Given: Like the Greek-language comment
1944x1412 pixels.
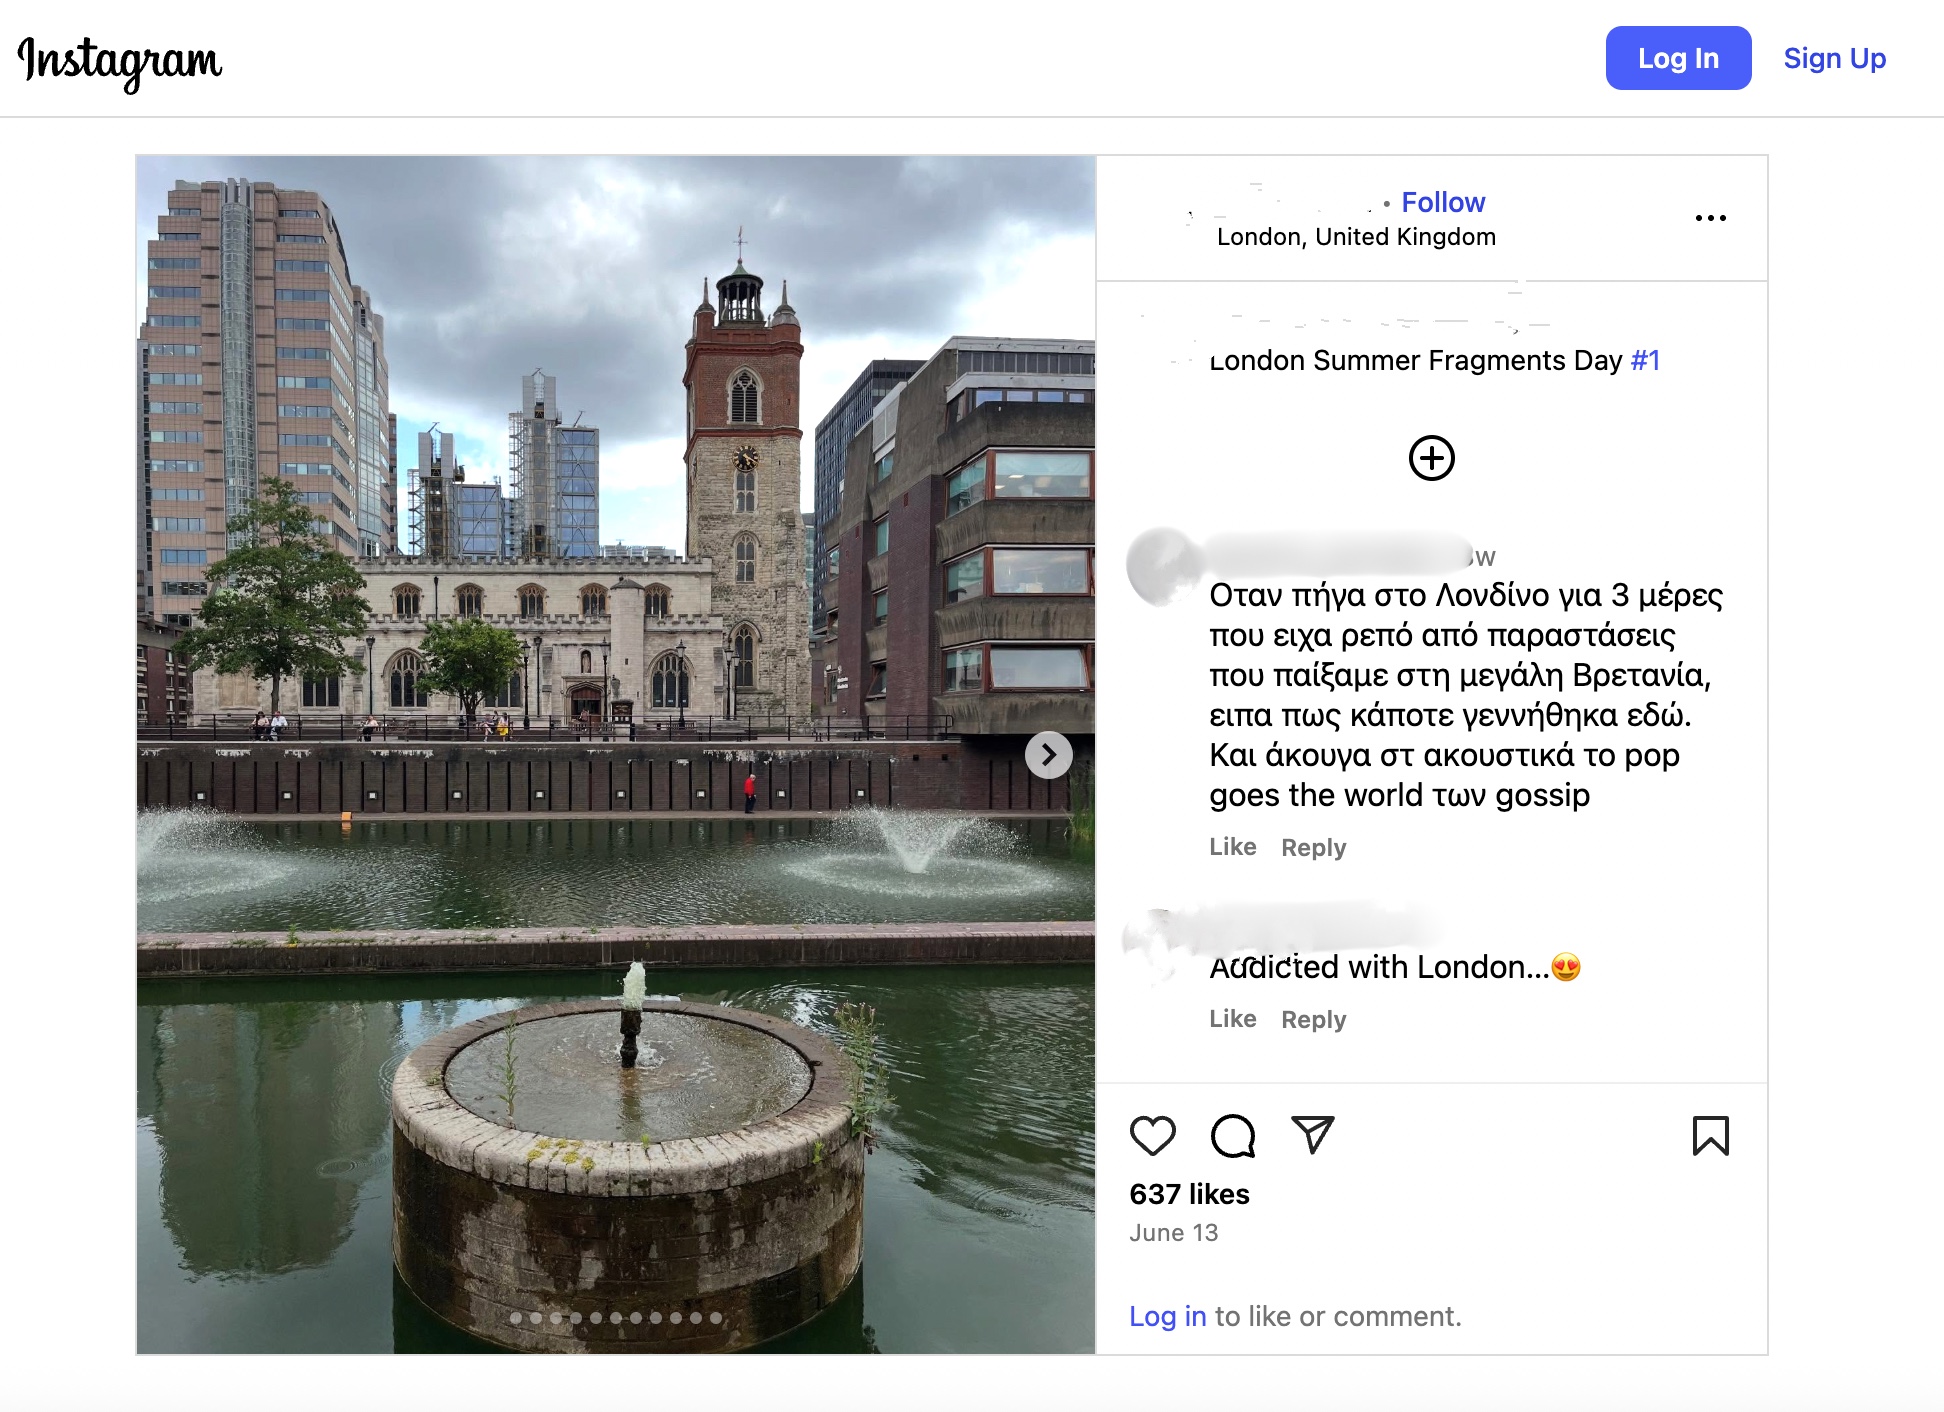Looking at the screenshot, I should 1232,847.
